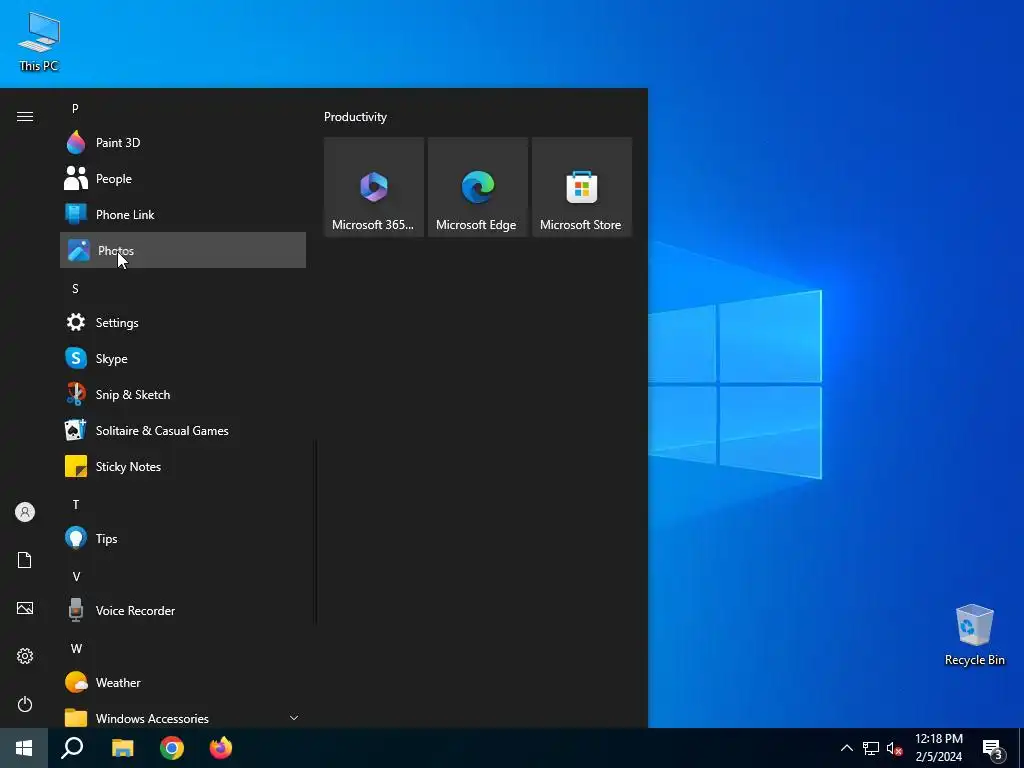Open Snip & Sketch
The height and width of the screenshot is (768, 1024).
point(183,394)
